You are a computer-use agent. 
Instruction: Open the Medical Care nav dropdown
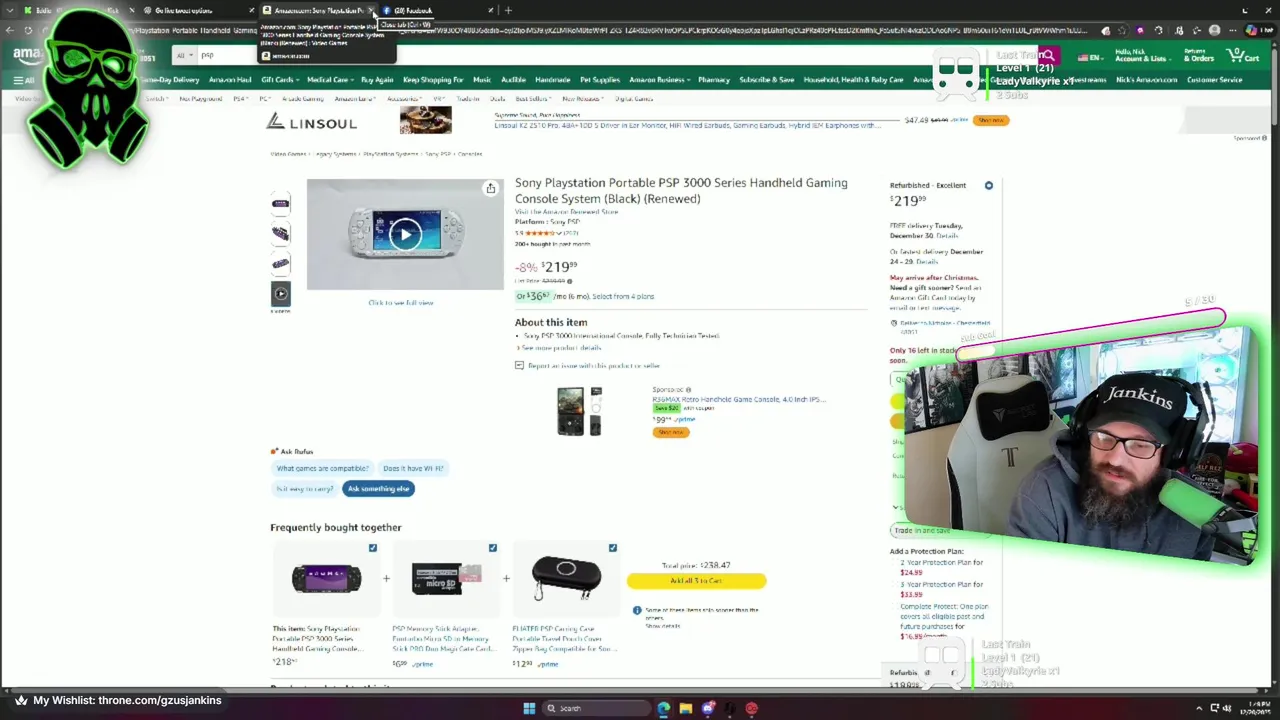click(329, 80)
